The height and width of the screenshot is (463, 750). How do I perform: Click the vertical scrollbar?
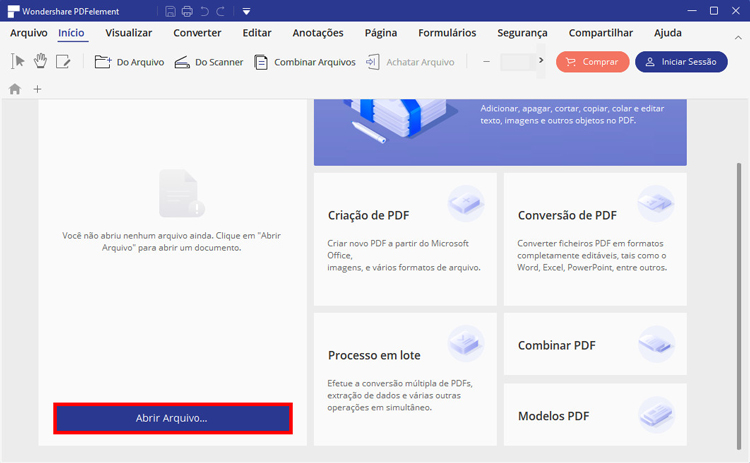tap(739, 306)
